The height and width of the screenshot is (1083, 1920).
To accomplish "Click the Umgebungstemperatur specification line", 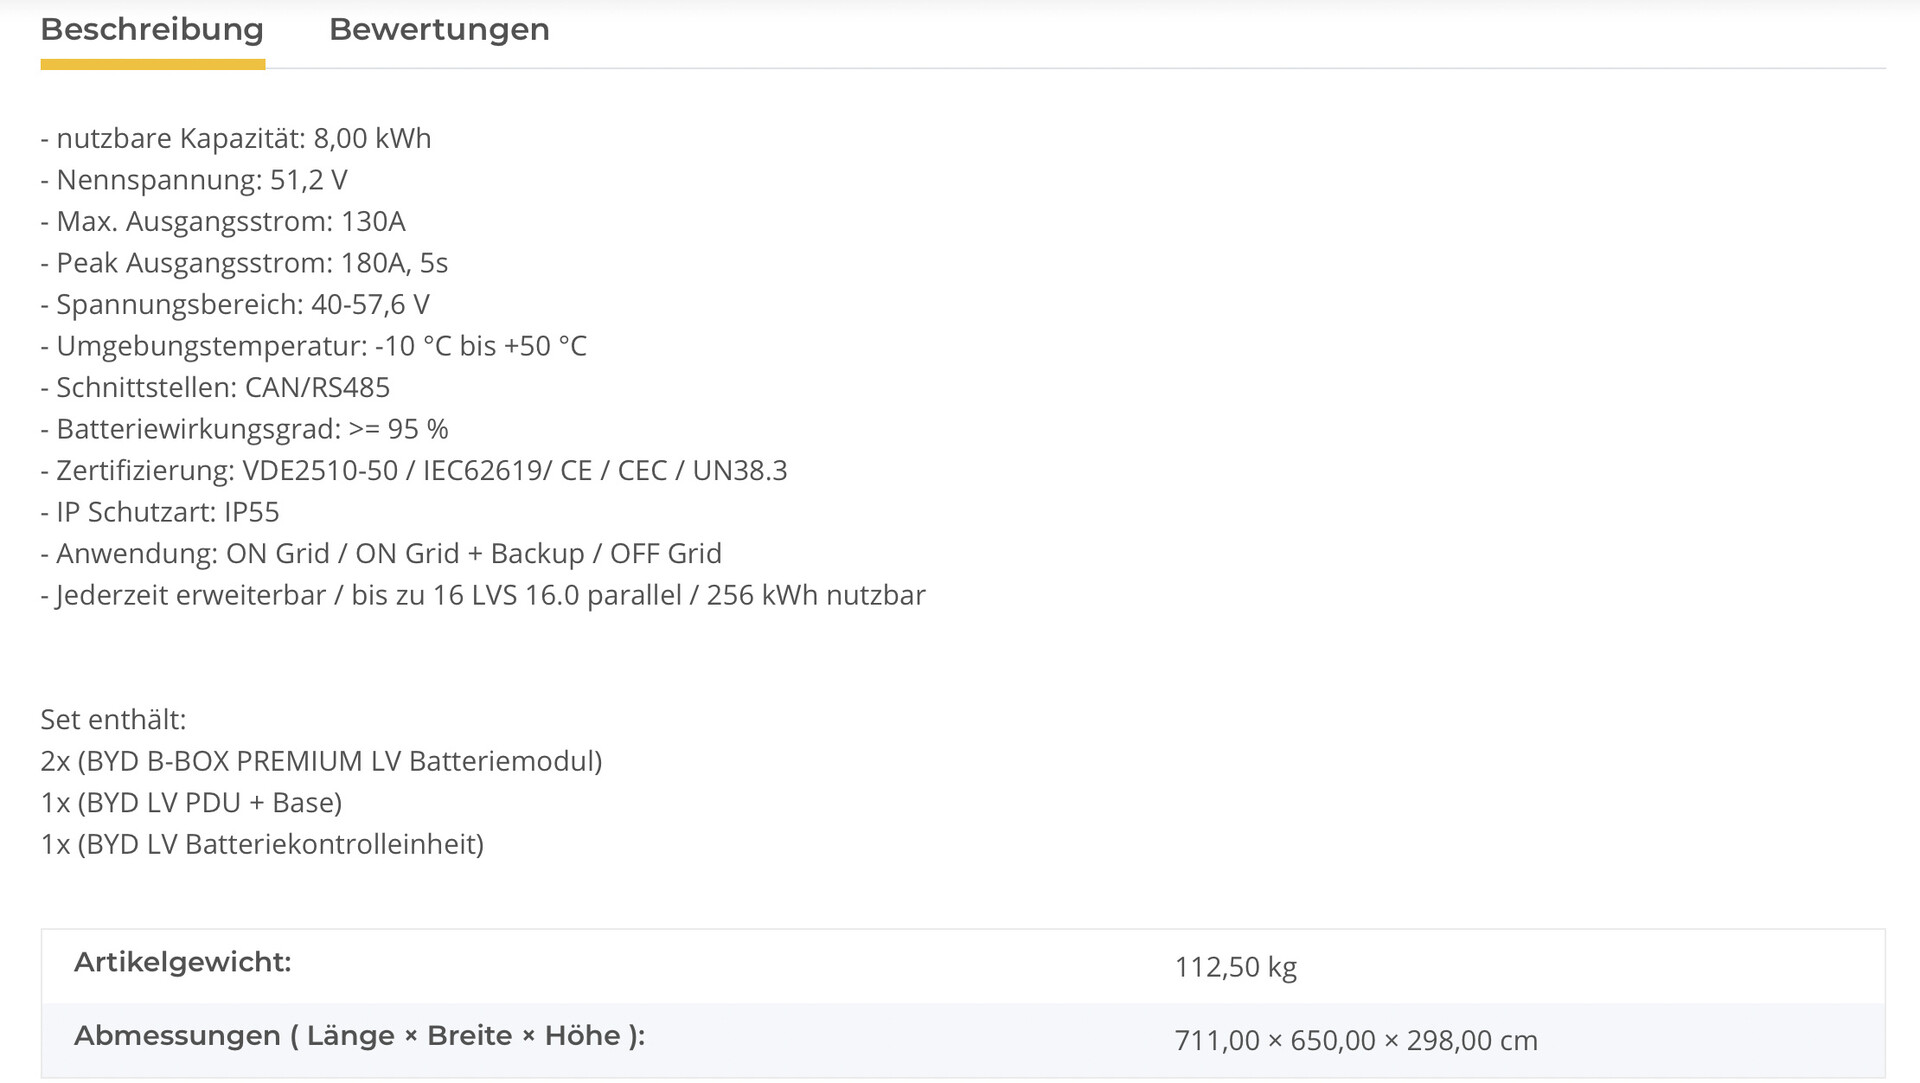I will coord(313,346).
